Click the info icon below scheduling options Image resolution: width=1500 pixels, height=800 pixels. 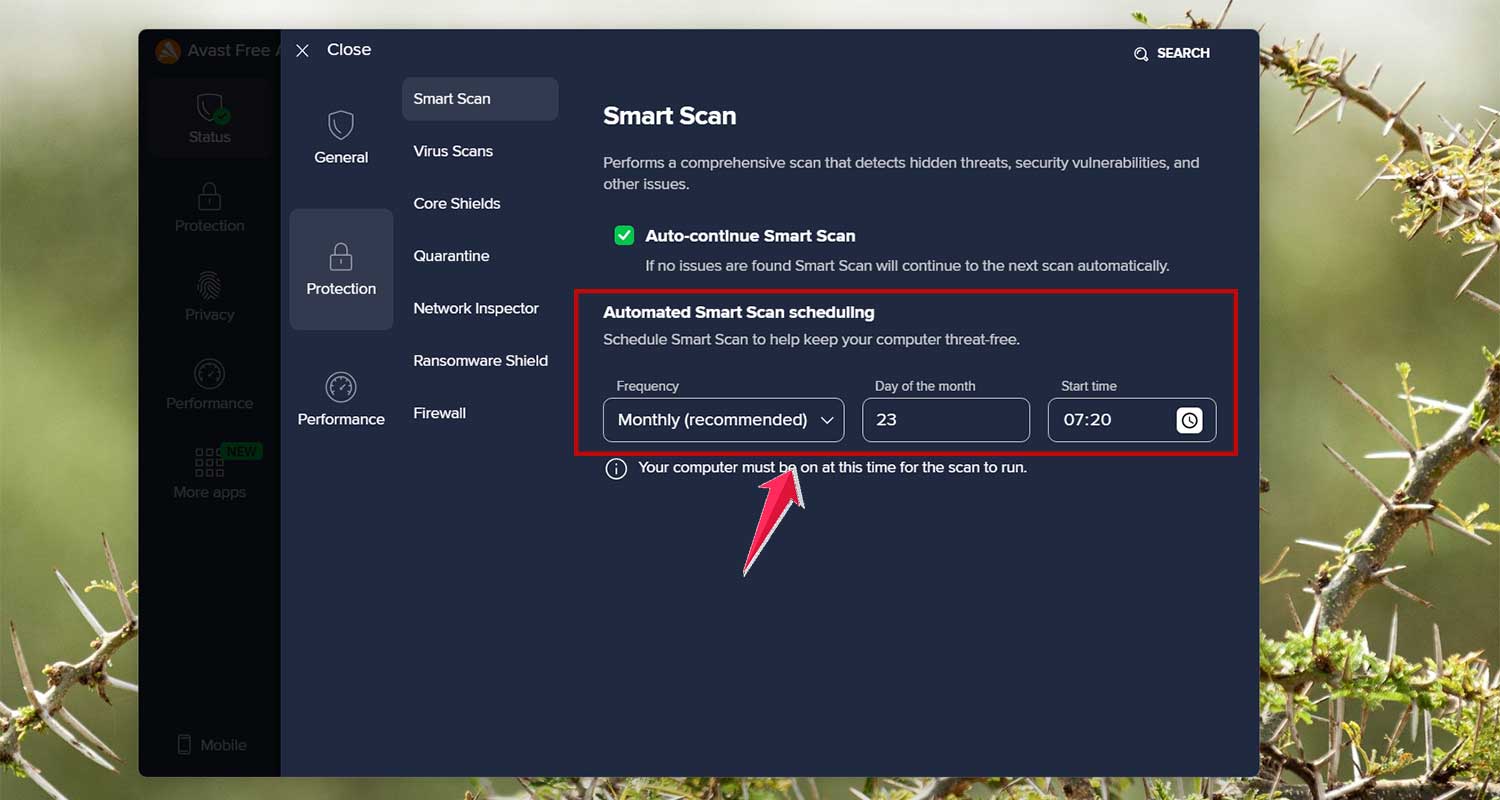coord(616,468)
